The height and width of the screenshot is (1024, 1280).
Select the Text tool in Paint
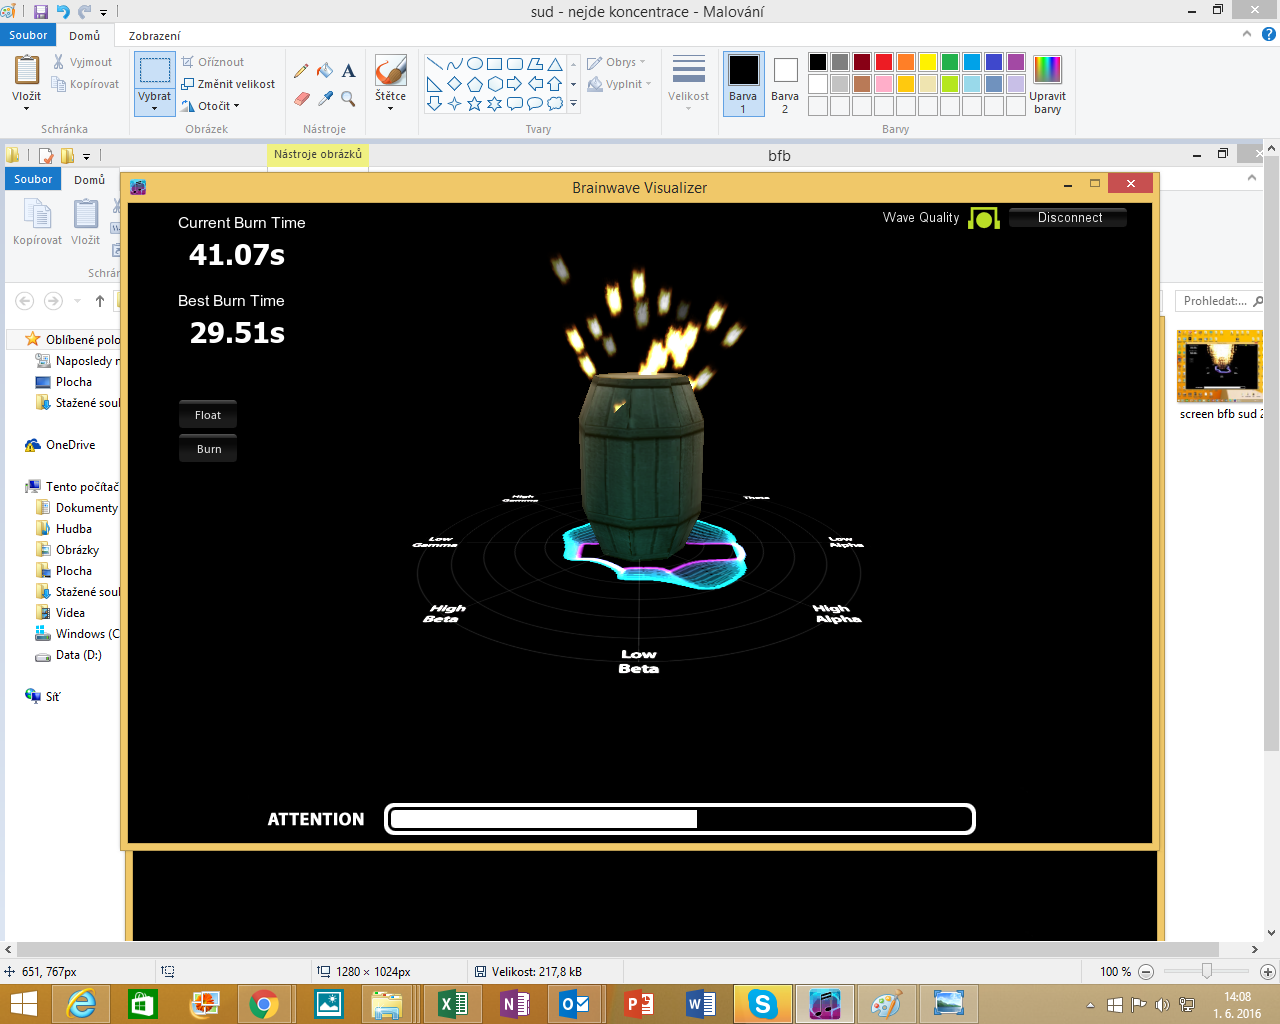(x=348, y=71)
